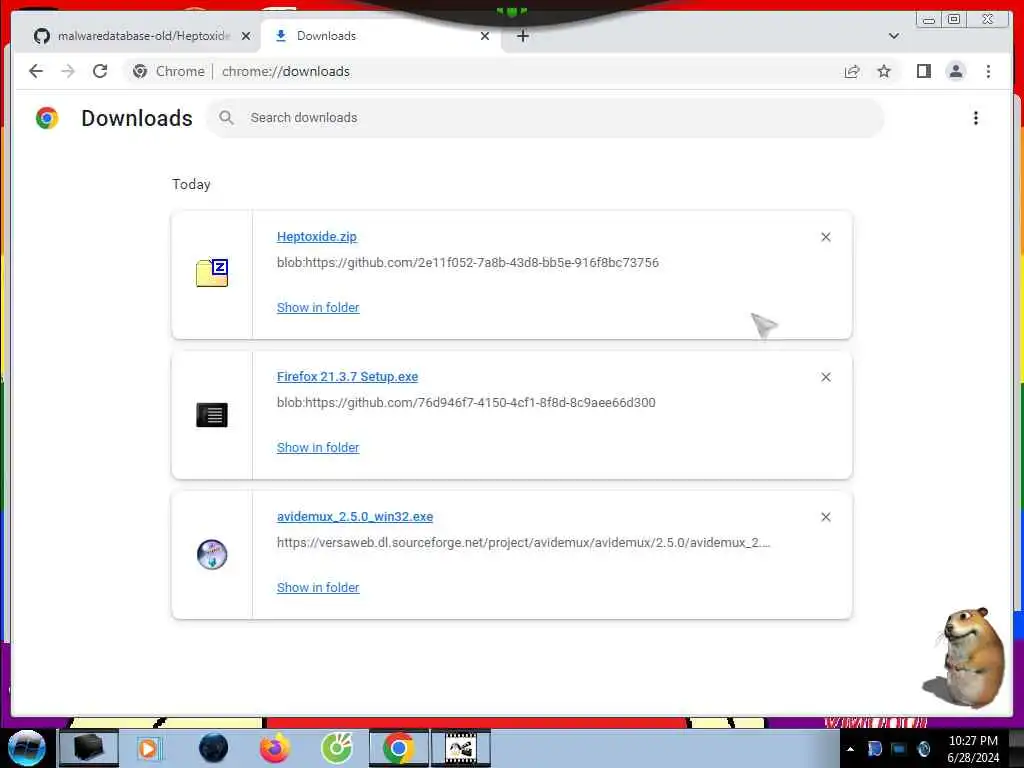Open the avidemux_2.5.0_win32.exe link
The image size is (1024, 768).
[x=355, y=516]
